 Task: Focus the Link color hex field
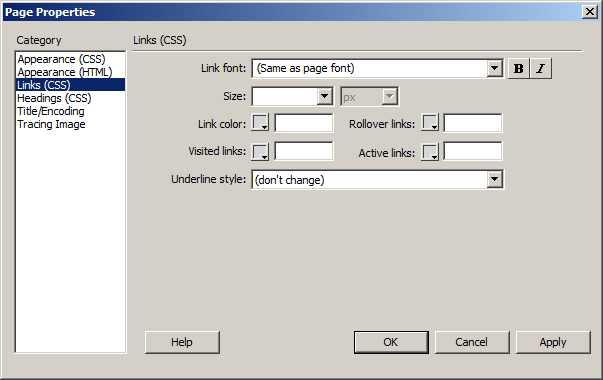304,123
